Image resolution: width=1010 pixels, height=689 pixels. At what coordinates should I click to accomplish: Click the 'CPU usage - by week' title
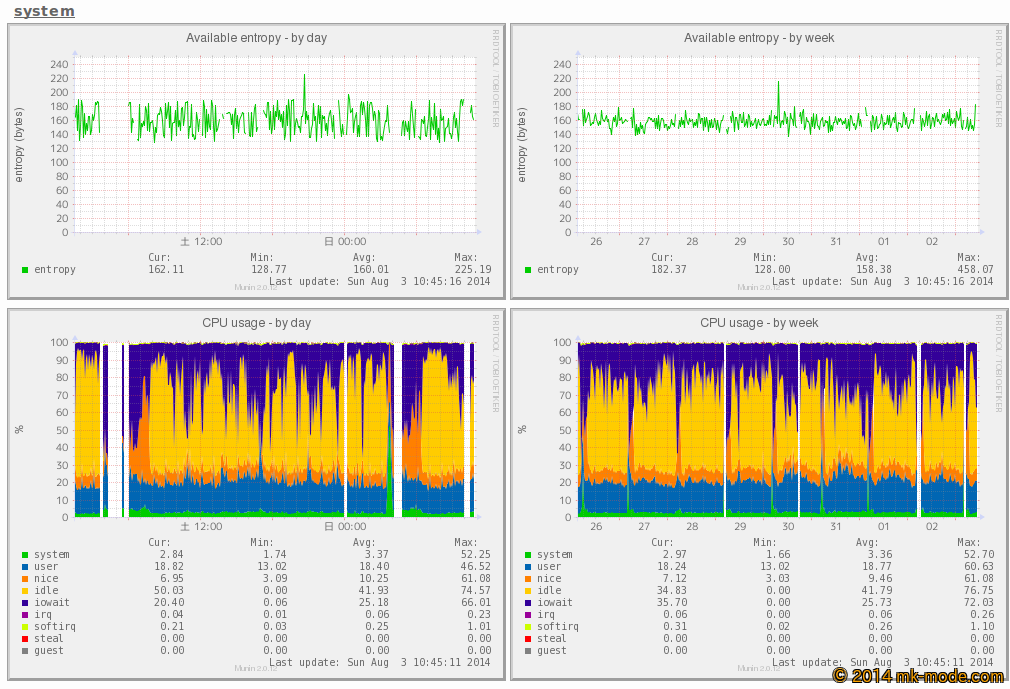(759, 323)
